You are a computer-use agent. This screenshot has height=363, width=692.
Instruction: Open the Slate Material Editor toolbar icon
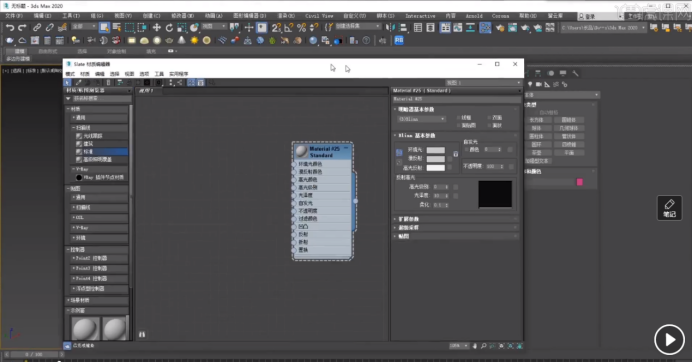point(485,27)
